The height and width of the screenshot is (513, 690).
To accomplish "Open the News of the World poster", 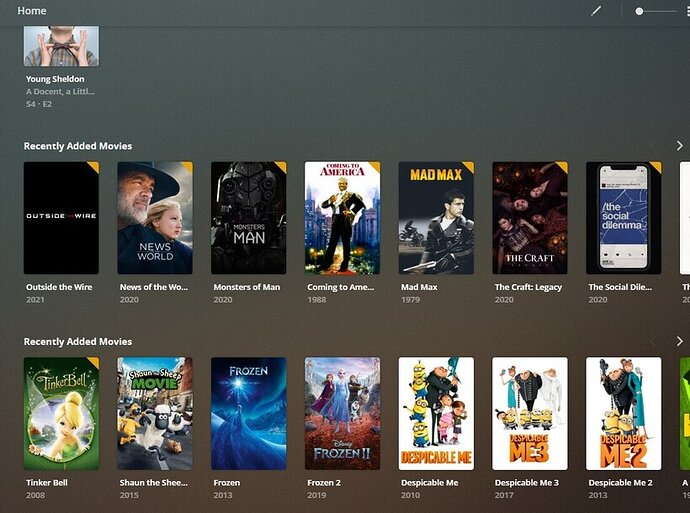I will coord(155,218).
